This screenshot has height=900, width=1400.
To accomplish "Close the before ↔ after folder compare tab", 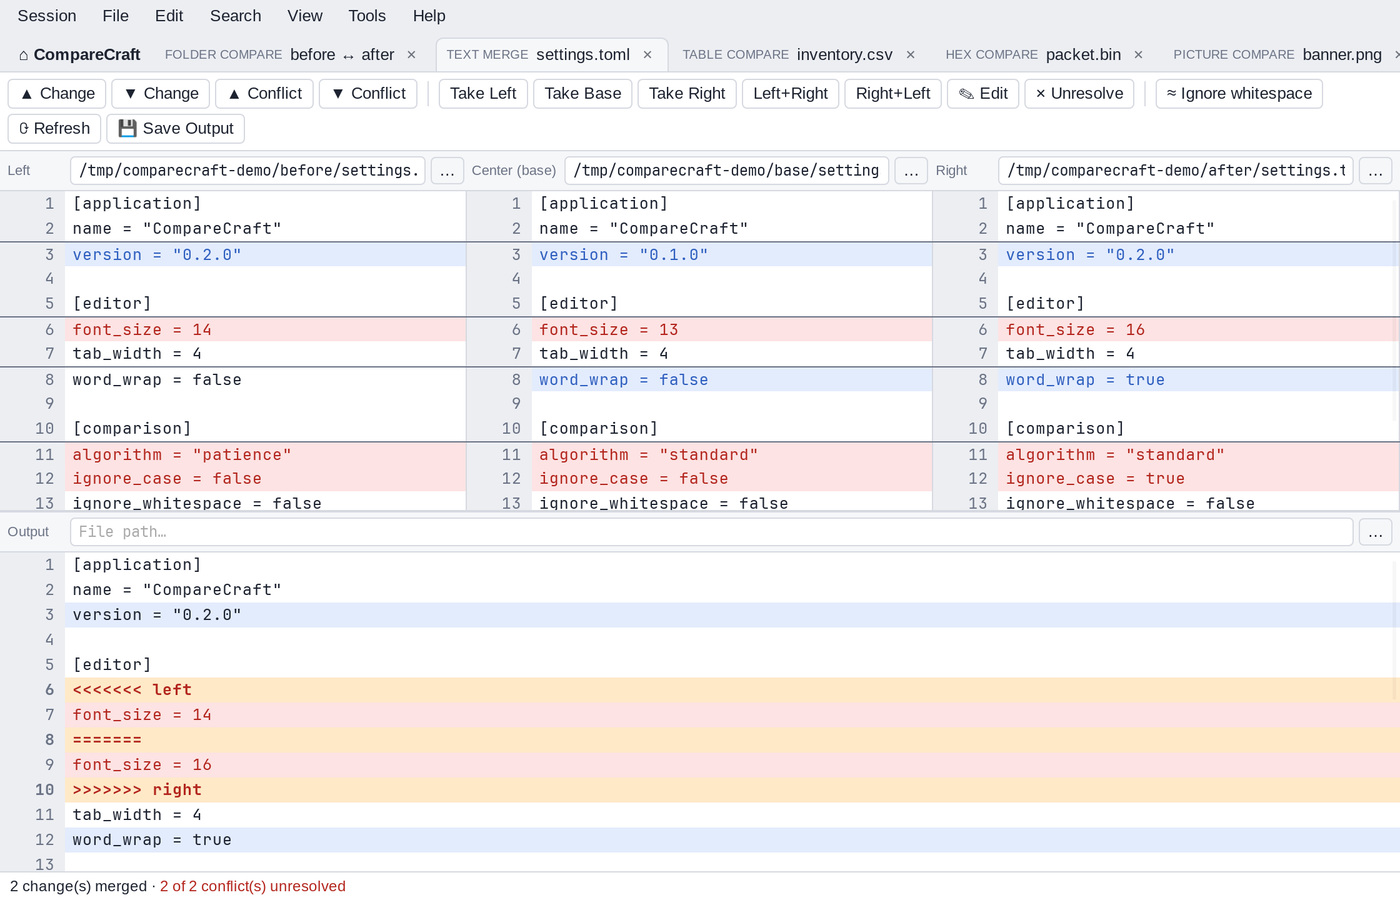I will click(411, 55).
